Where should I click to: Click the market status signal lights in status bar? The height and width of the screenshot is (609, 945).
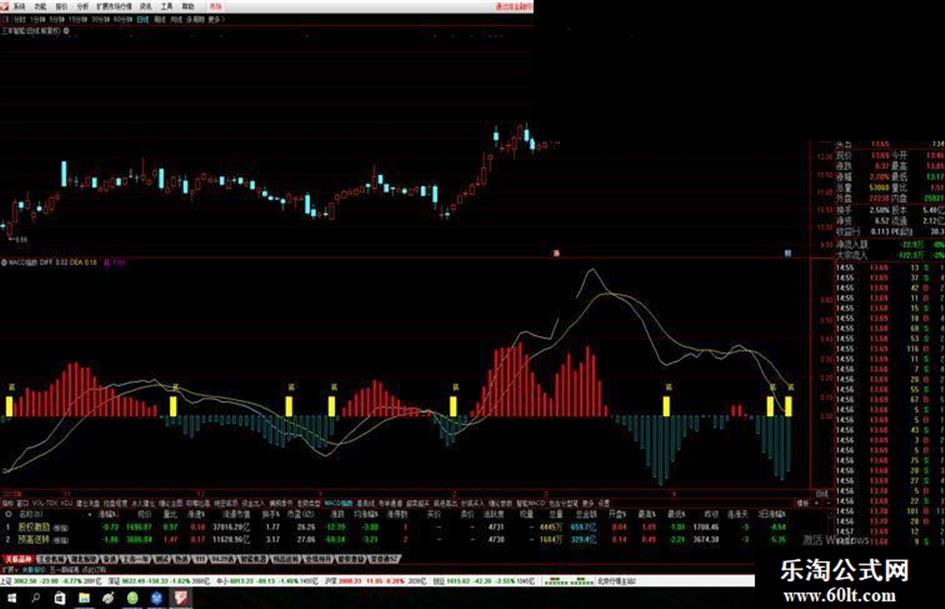point(569,581)
